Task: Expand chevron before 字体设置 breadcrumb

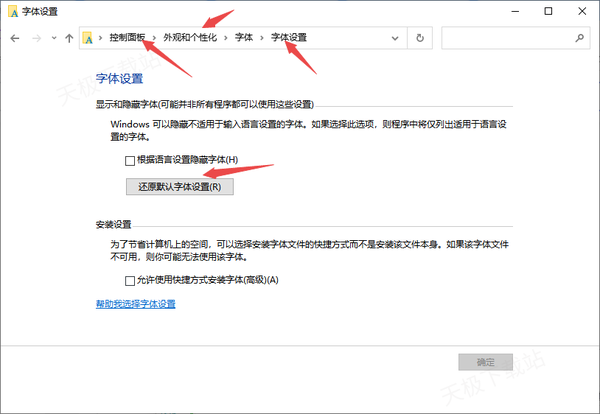Action: tap(262, 37)
